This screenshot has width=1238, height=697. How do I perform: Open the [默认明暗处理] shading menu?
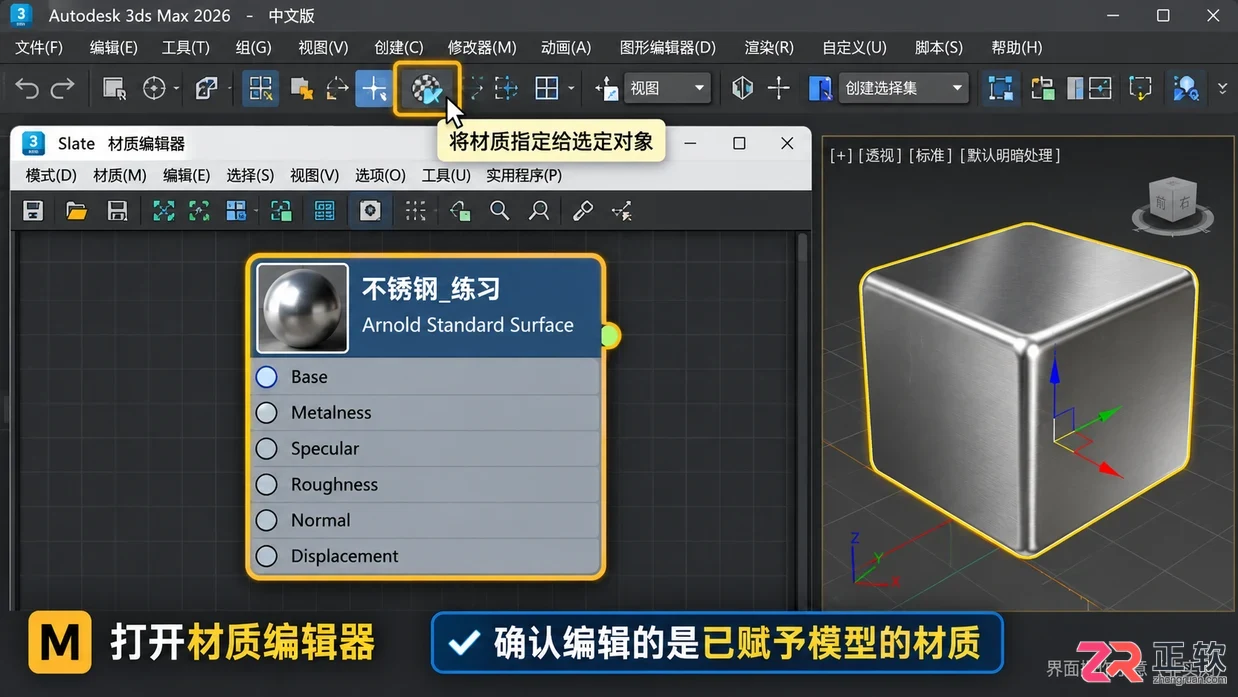click(x=1010, y=155)
